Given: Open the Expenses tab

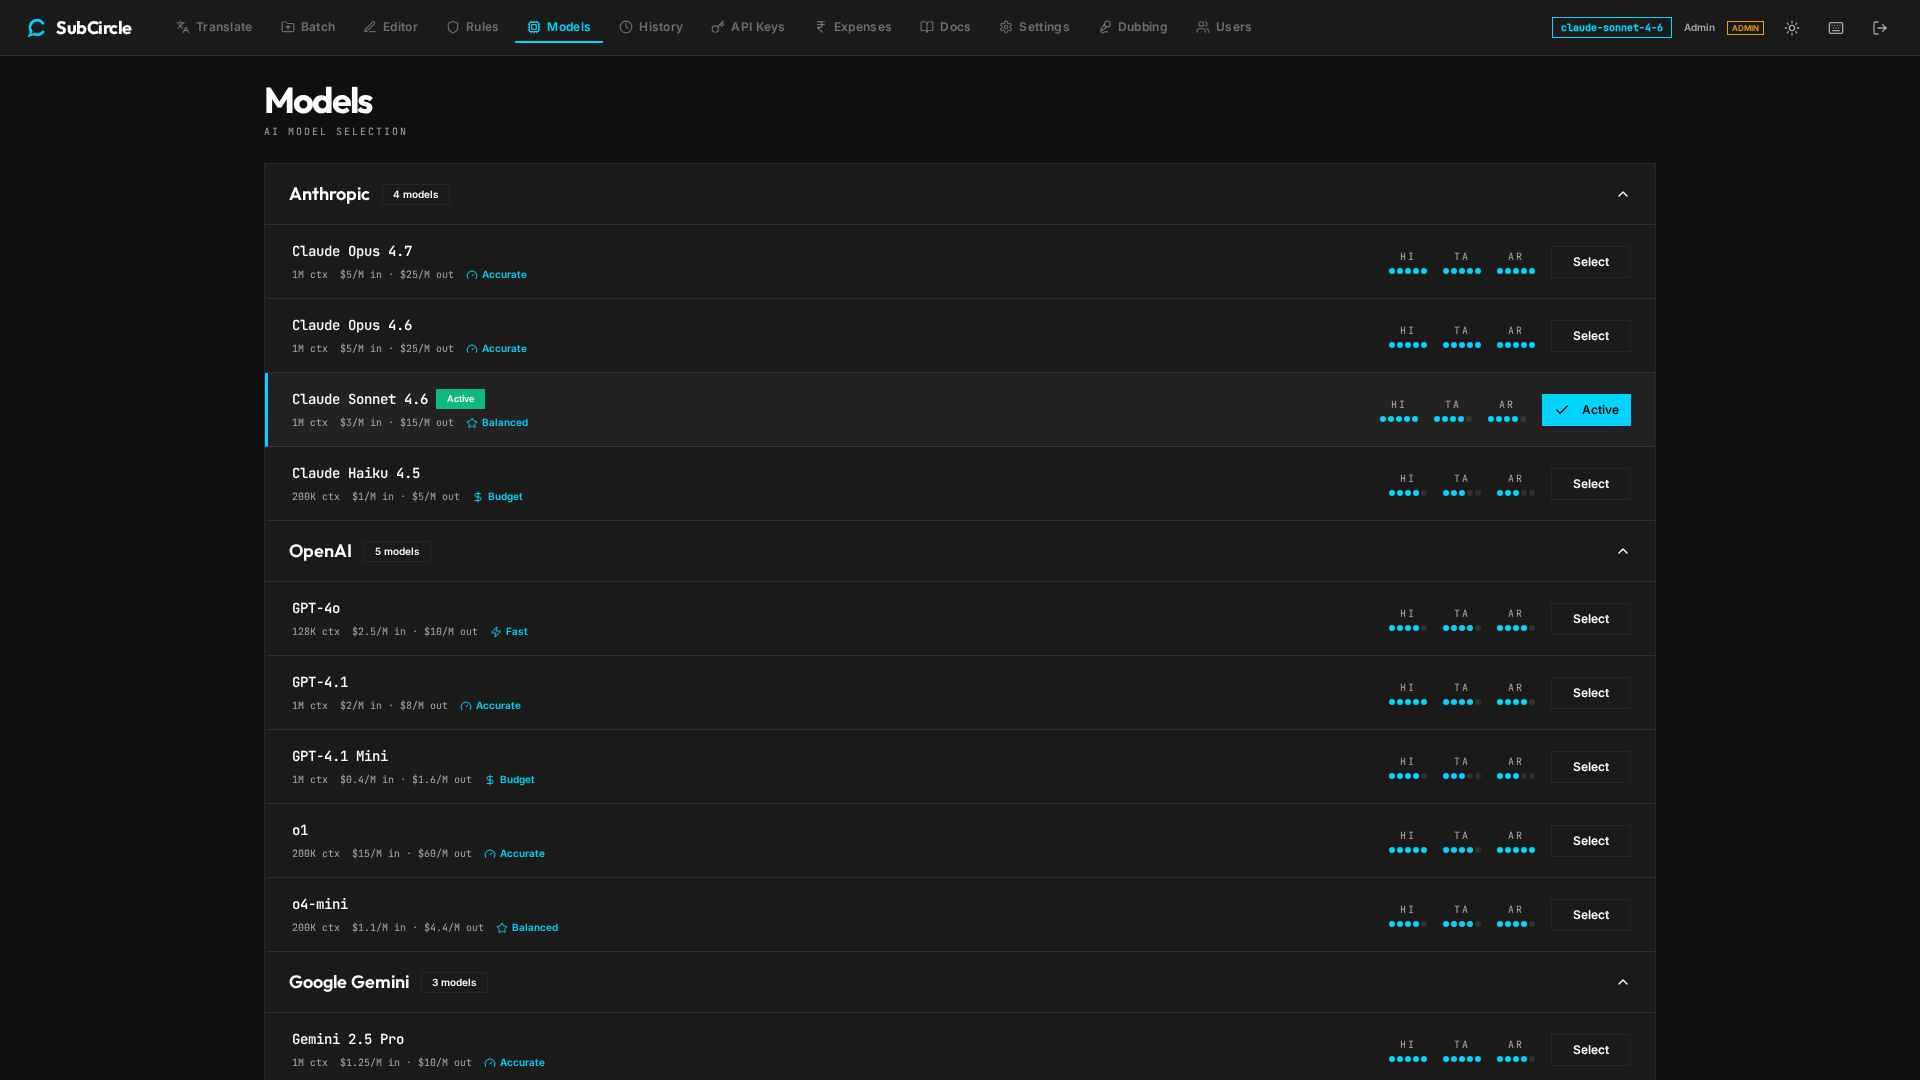Looking at the screenshot, I should pyautogui.click(x=853, y=27).
